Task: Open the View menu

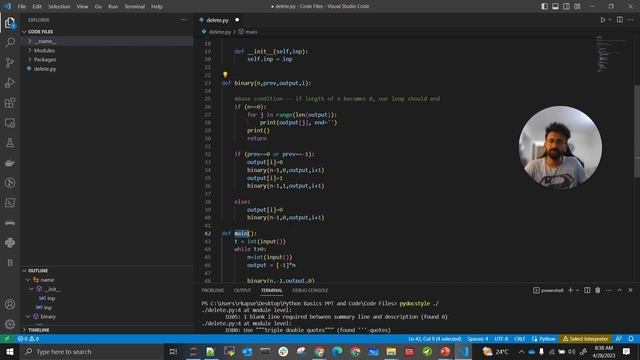Action: coord(82,6)
